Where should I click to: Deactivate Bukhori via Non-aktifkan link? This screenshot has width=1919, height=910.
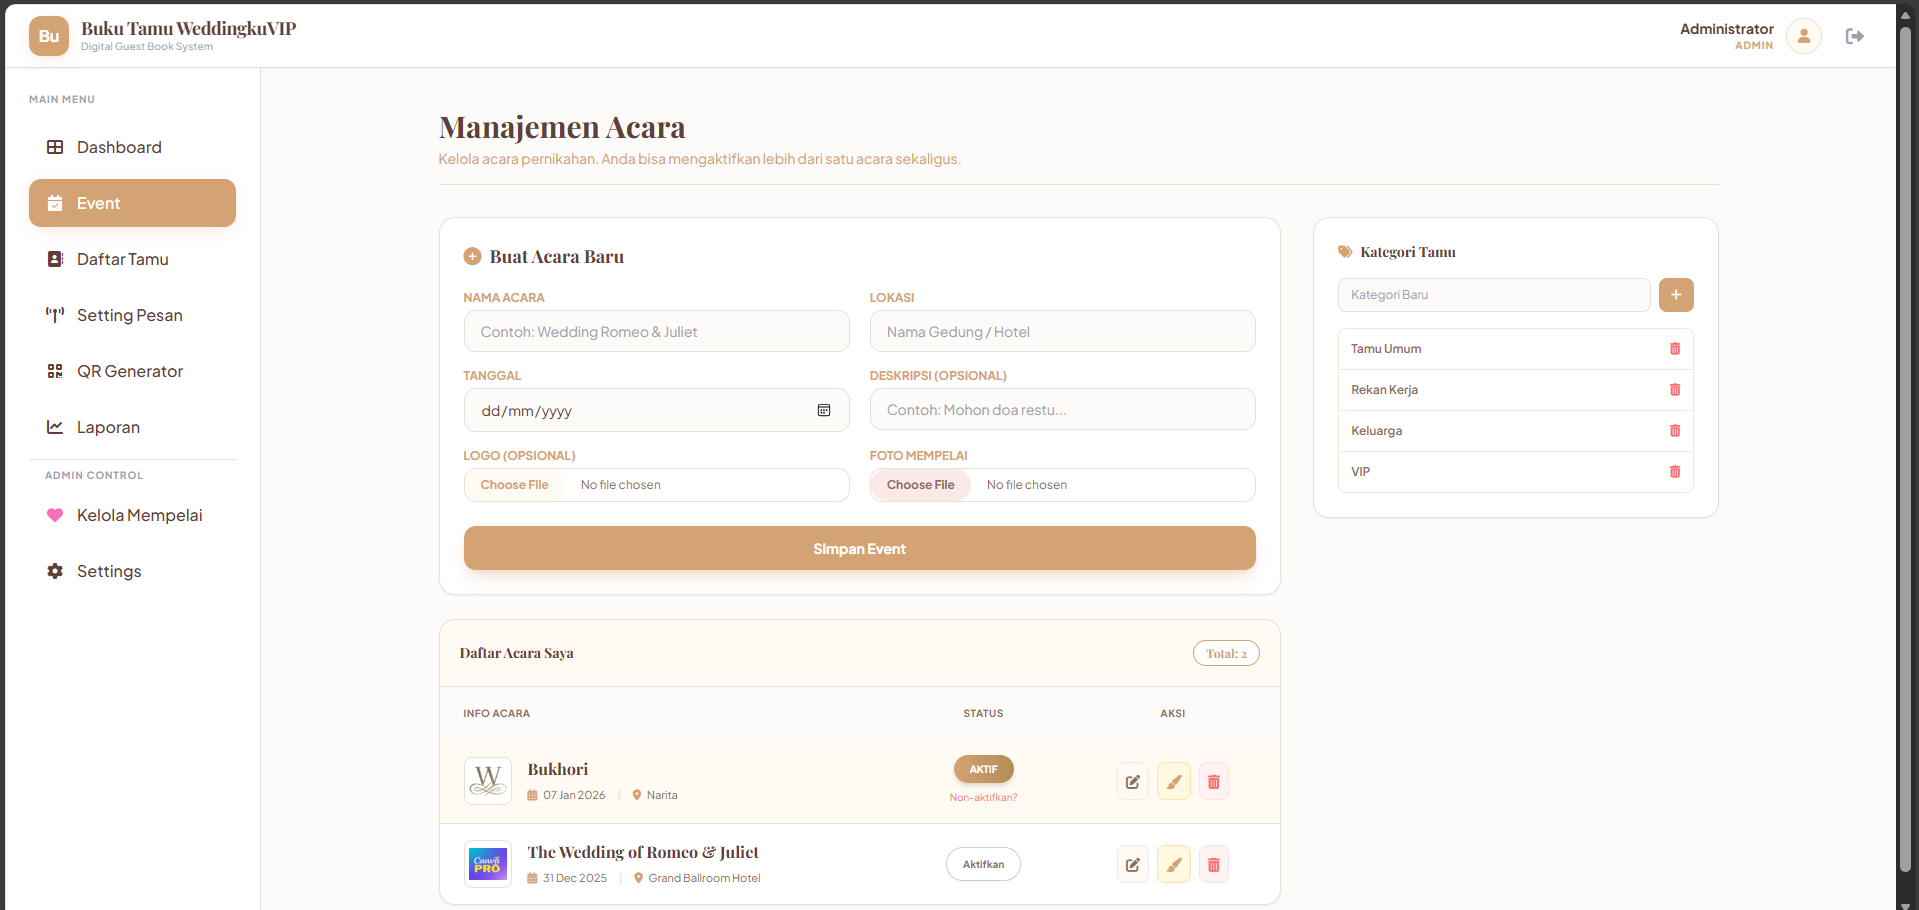983,798
